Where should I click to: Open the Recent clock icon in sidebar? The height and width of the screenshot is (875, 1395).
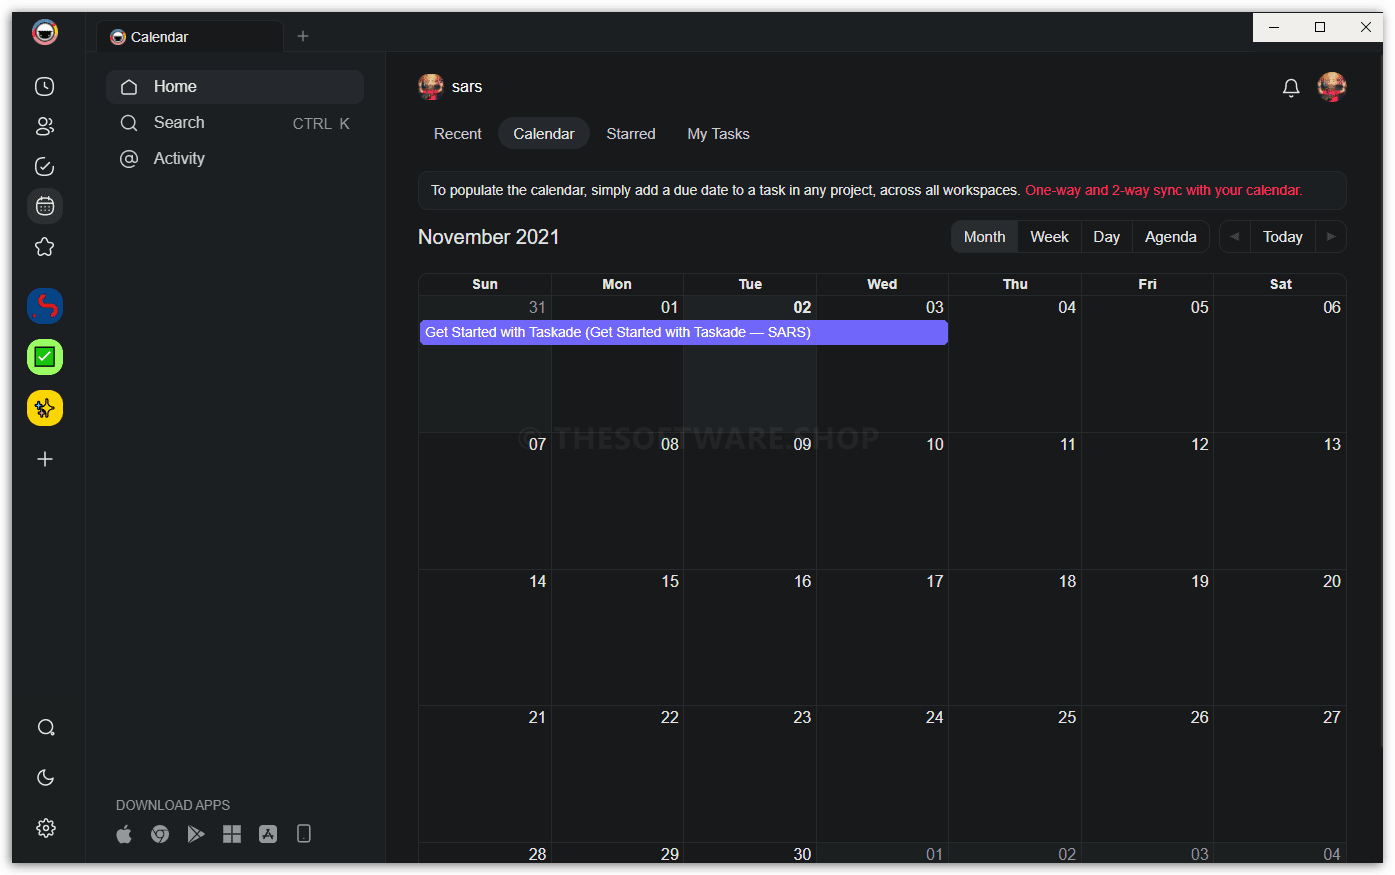45,87
